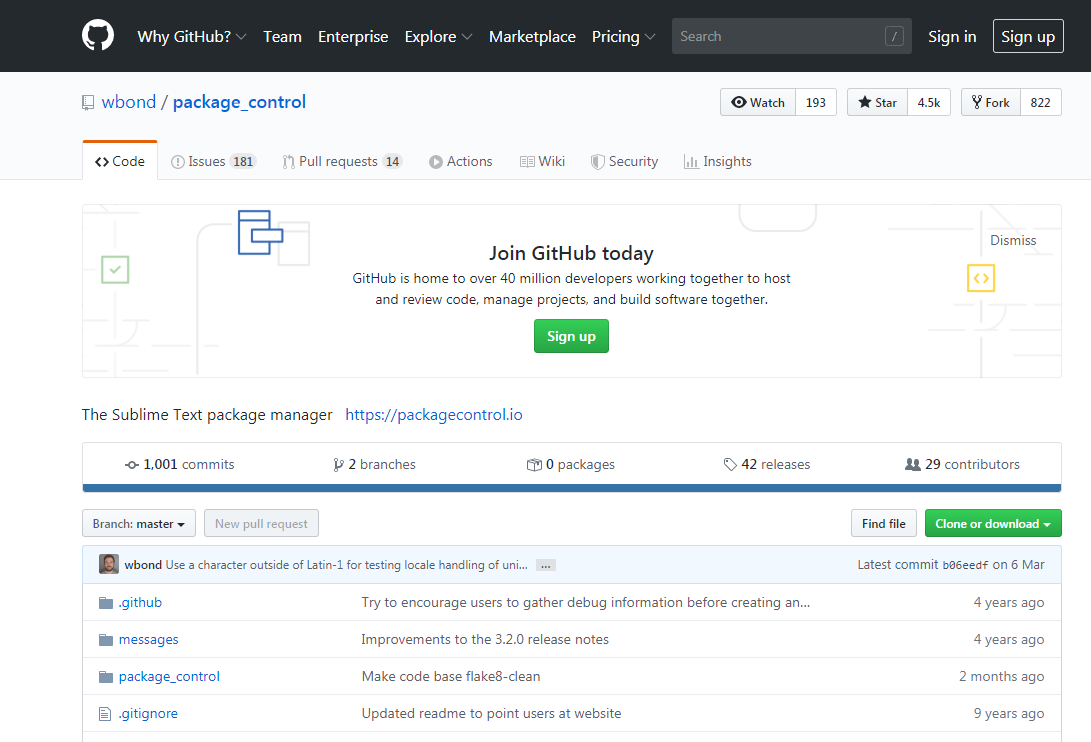Switch to the Pull requests tab
This screenshot has height=742, width=1091.
pyautogui.click(x=342, y=161)
